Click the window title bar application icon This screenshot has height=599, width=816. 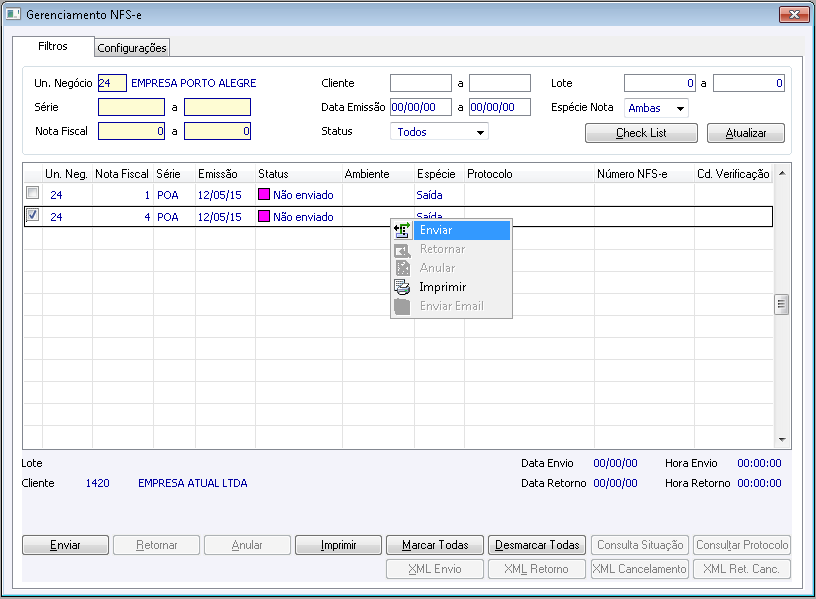click(x=13, y=14)
